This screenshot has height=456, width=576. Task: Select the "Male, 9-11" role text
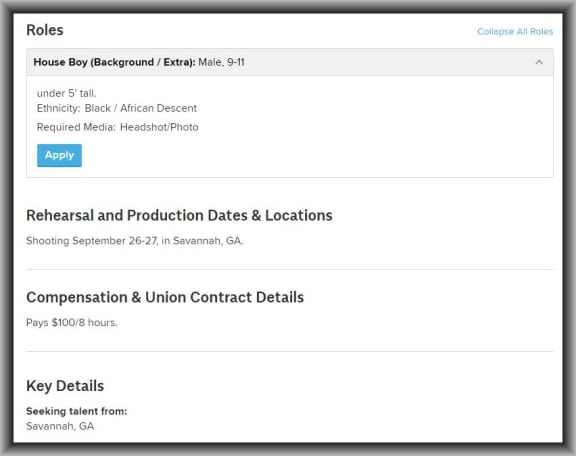(x=222, y=62)
